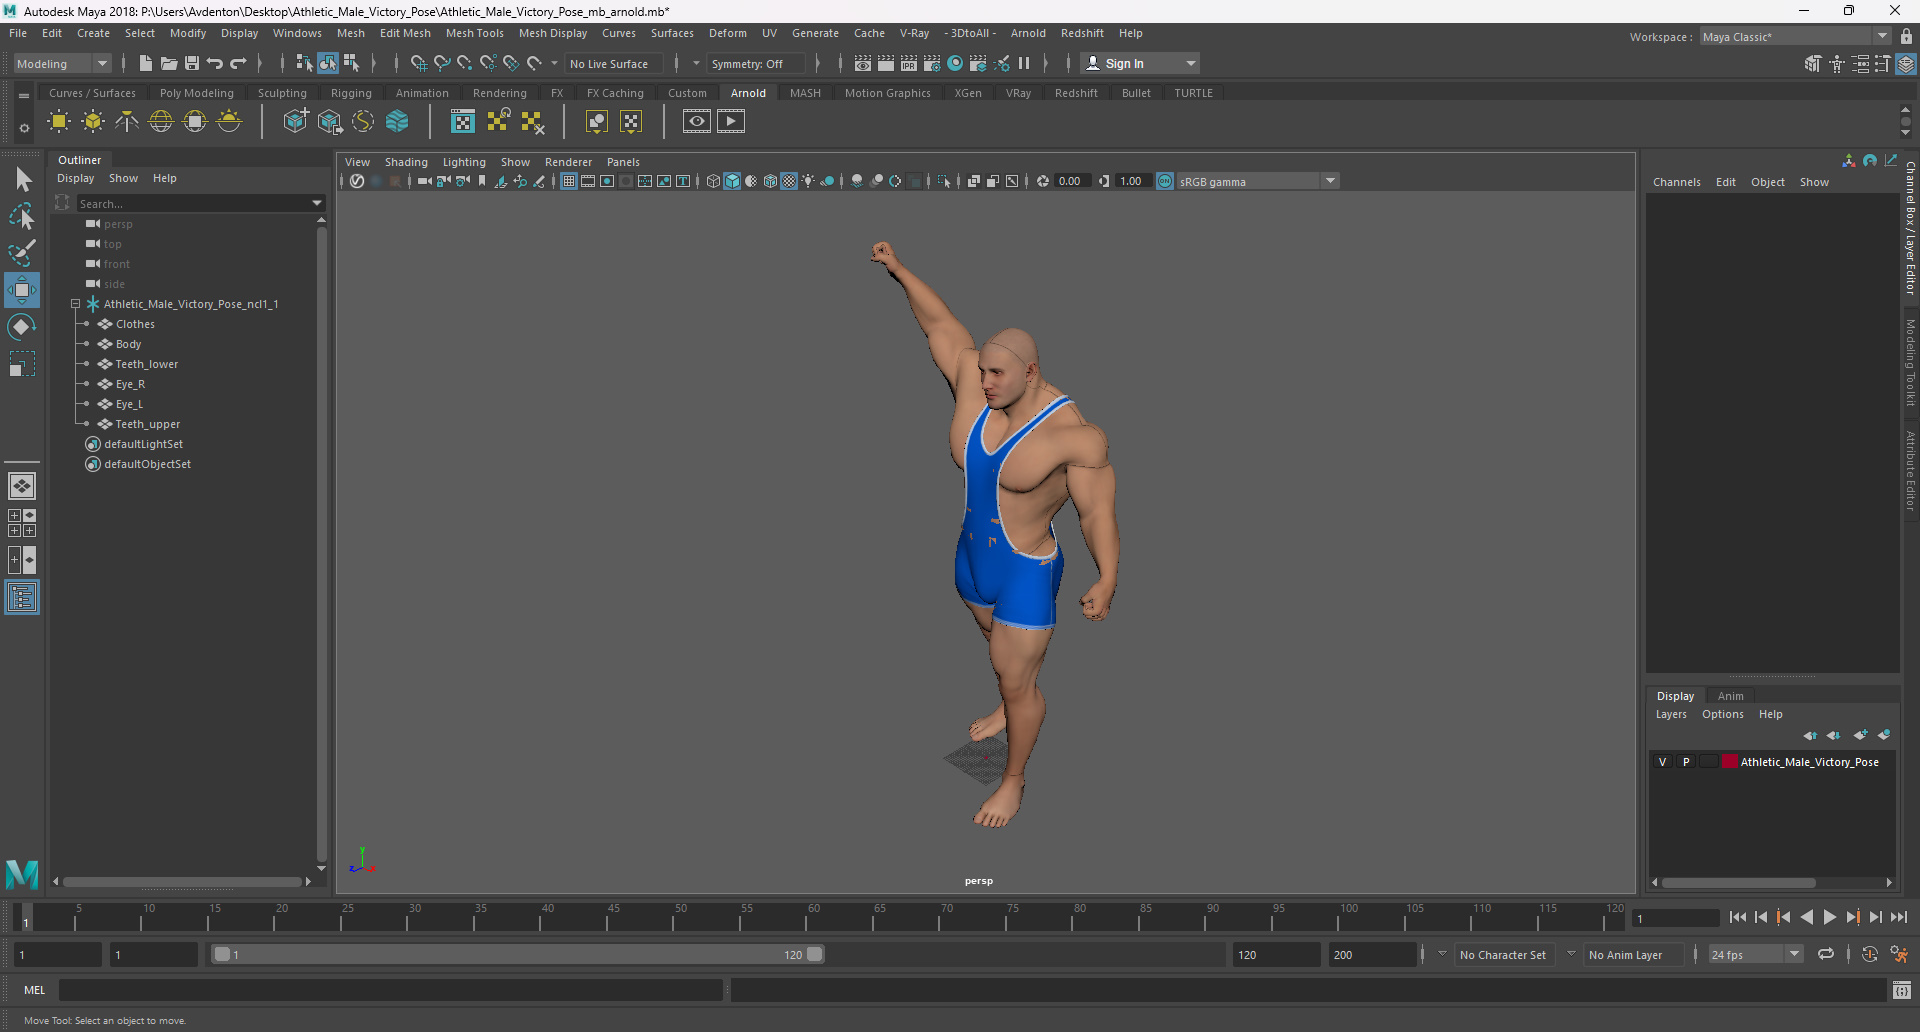The width and height of the screenshot is (1920, 1032).
Task: Activate the Lasso select tool
Action: tap(22, 216)
